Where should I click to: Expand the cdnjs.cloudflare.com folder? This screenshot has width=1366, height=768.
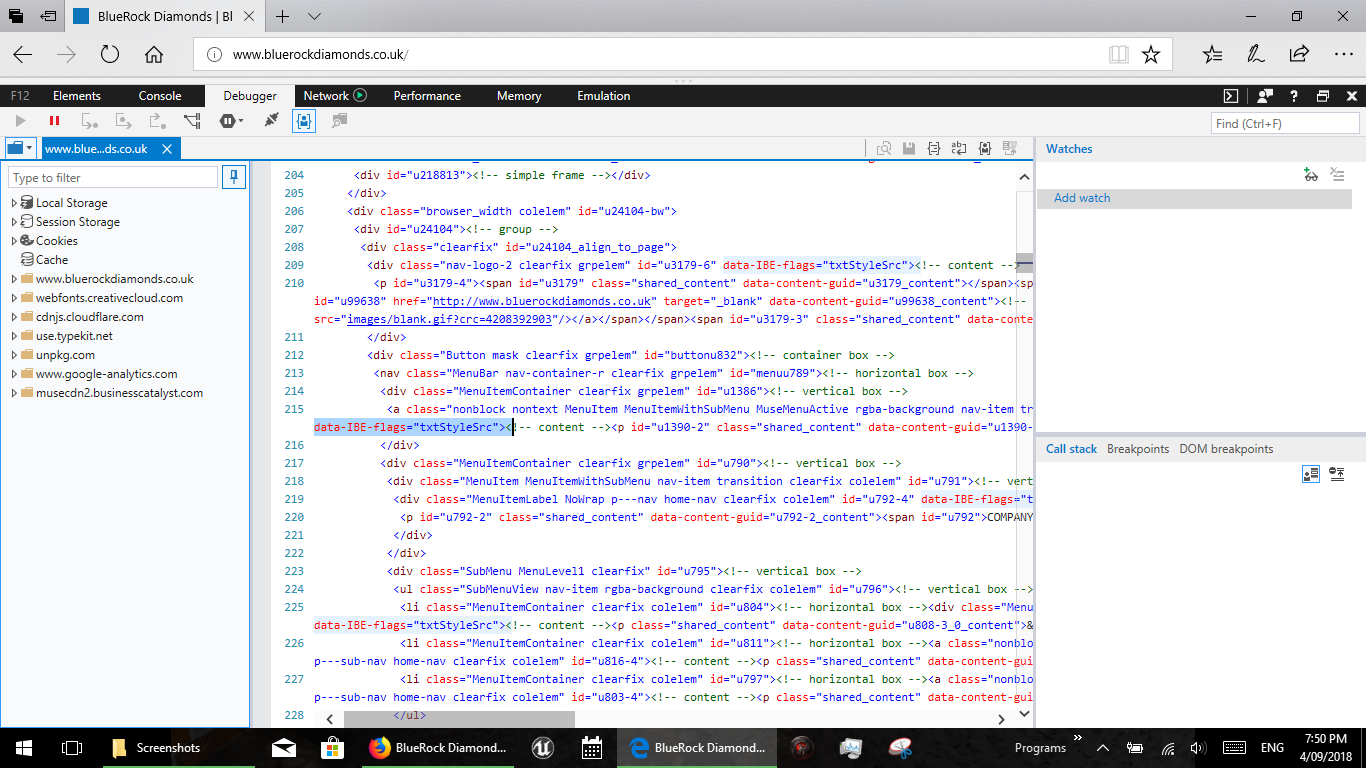(14, 317)
